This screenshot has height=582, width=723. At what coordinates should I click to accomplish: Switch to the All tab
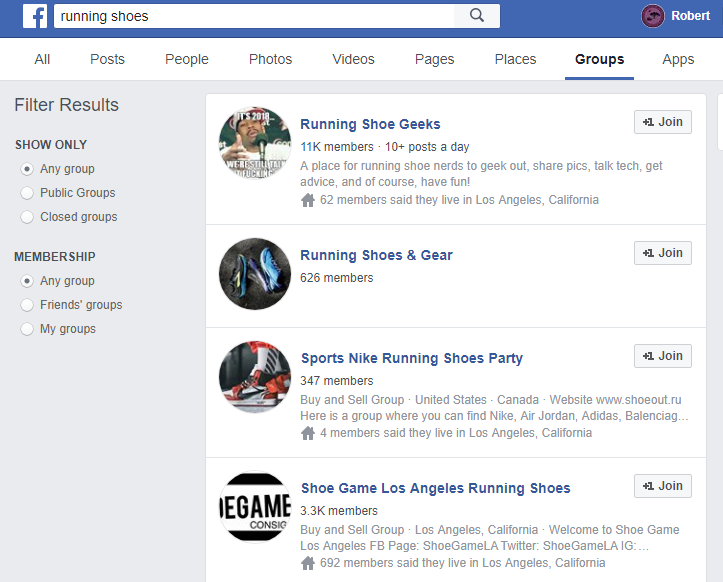pyautogui.click(x=42, y=59)
